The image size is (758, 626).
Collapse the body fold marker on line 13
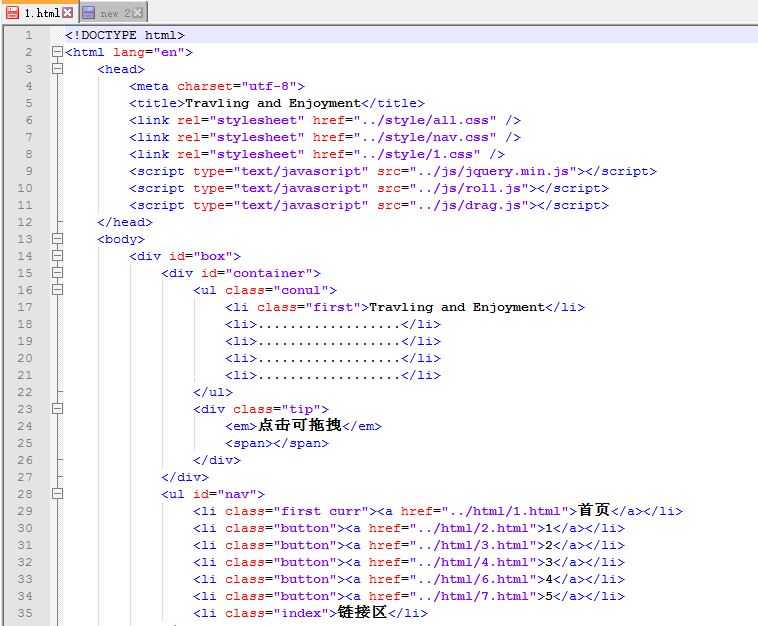click(57, 239)
